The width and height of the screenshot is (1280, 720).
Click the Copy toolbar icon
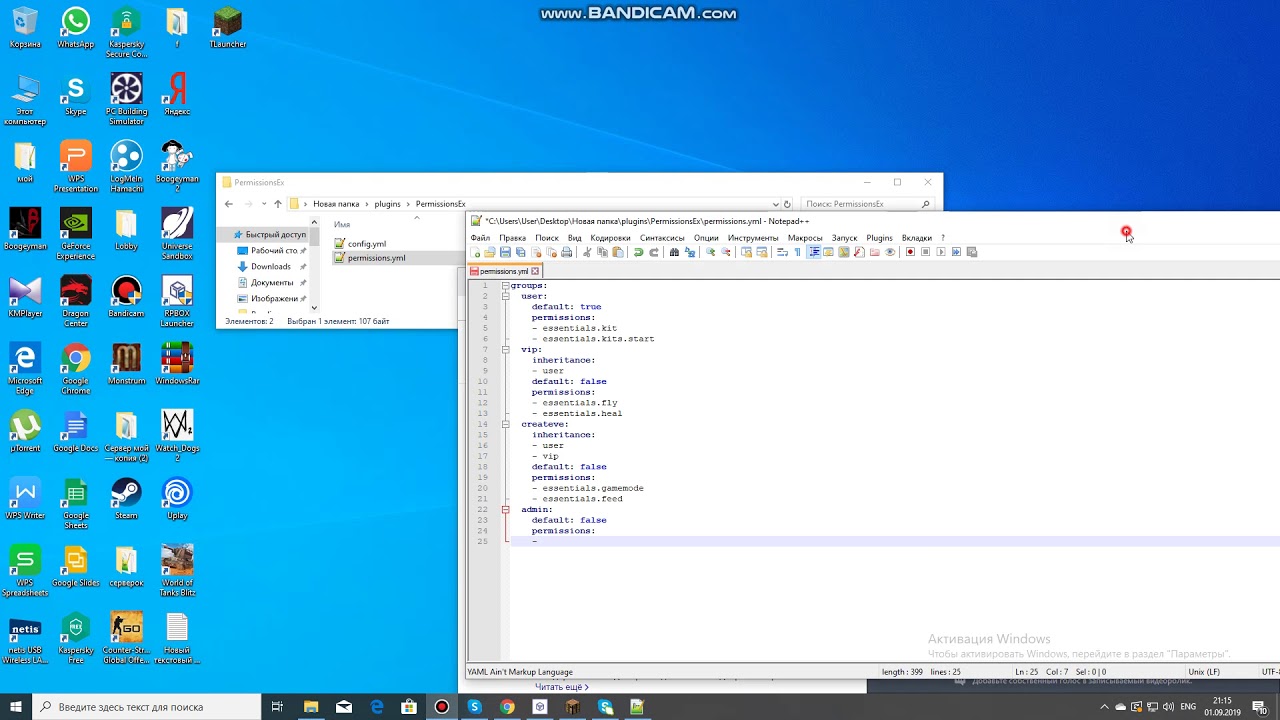pyautogui.click(x=602, y=252)
